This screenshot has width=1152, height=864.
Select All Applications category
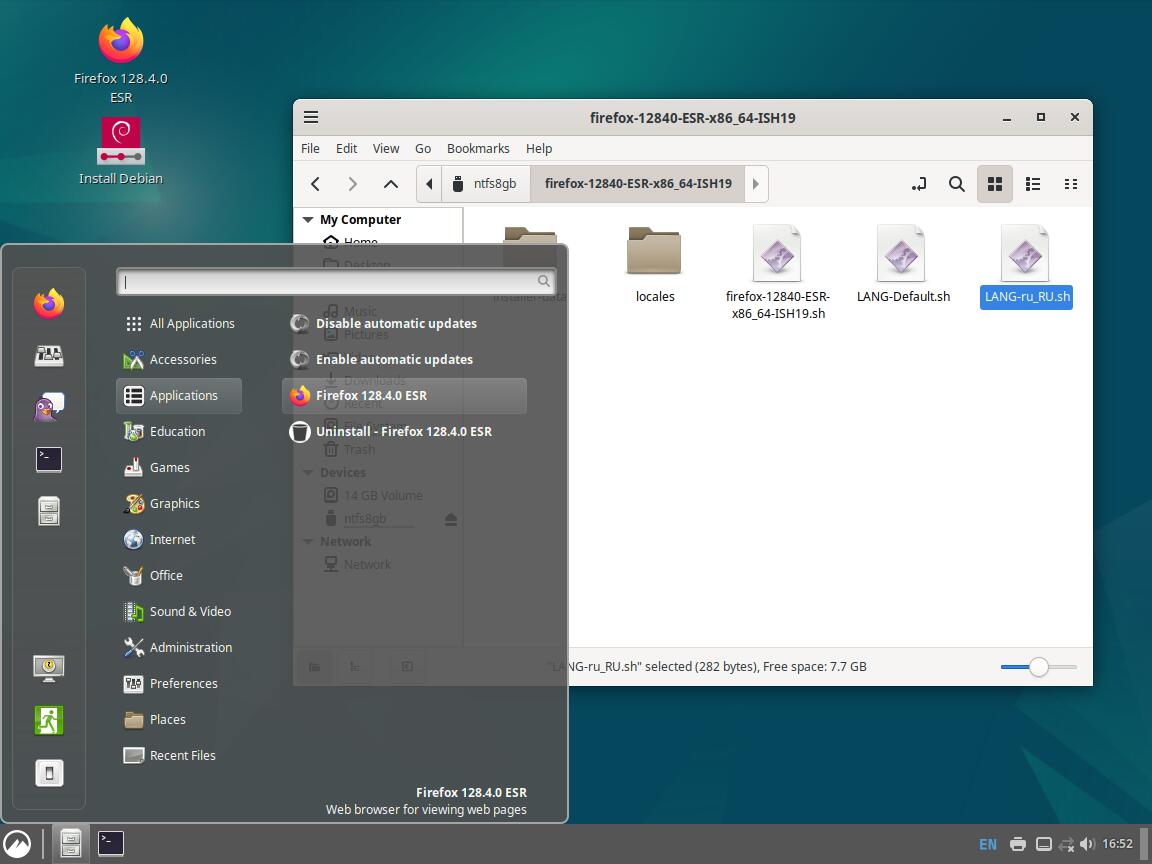click(179, 323)
